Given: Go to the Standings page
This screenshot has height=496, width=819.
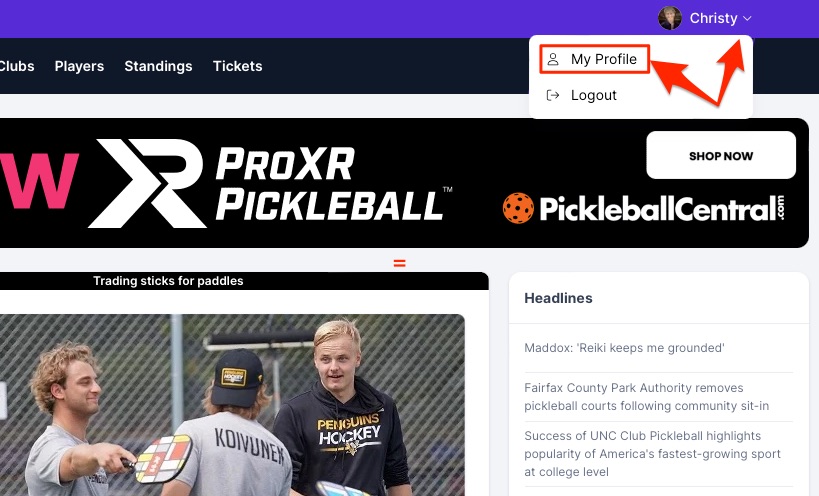Looking at the screenshot, I should (158, 66).
